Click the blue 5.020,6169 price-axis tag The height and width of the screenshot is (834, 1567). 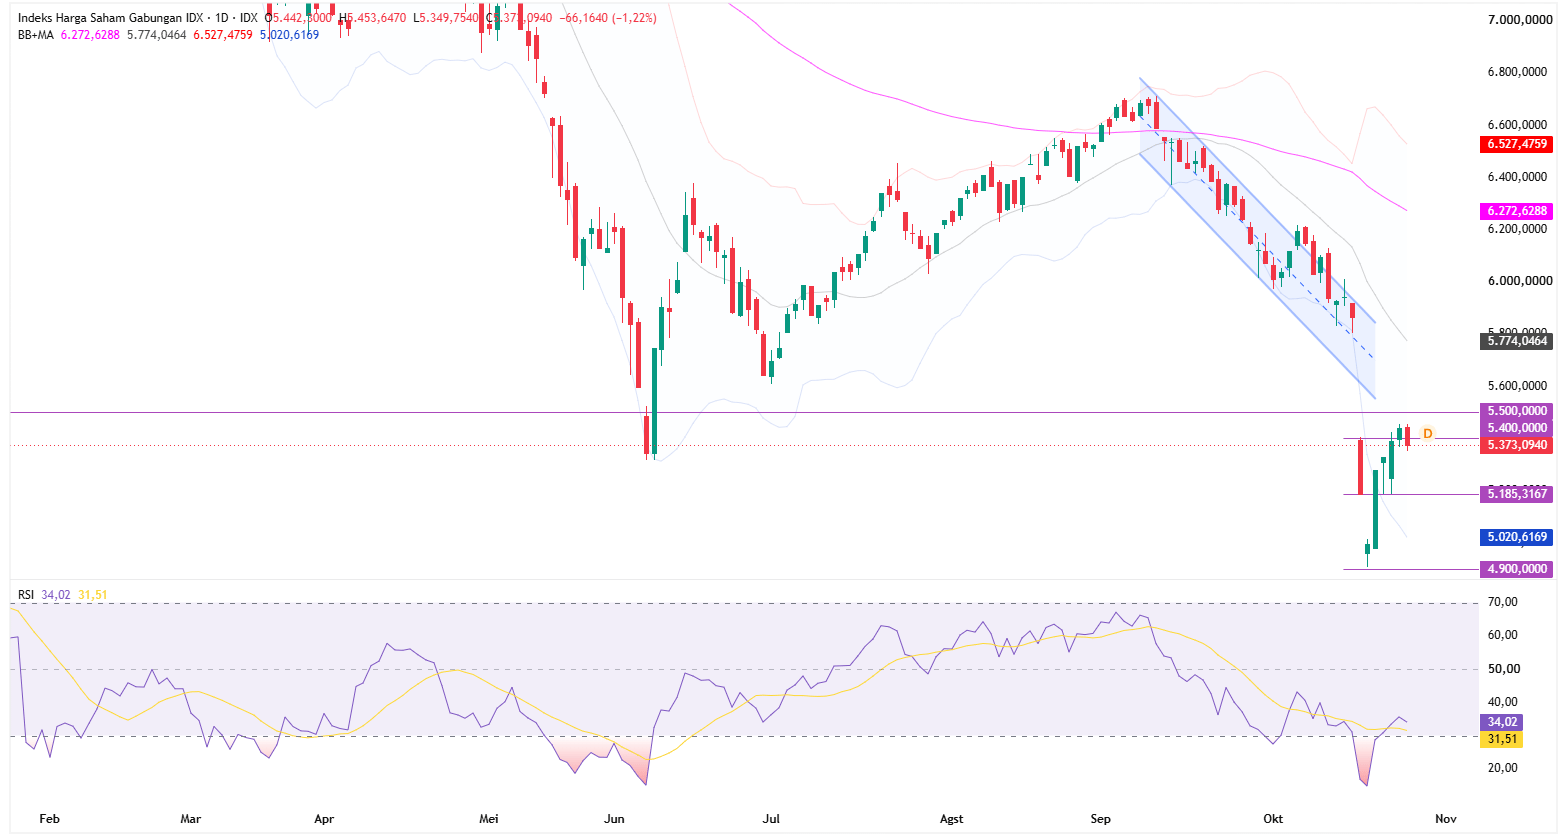click(1517, 537)
